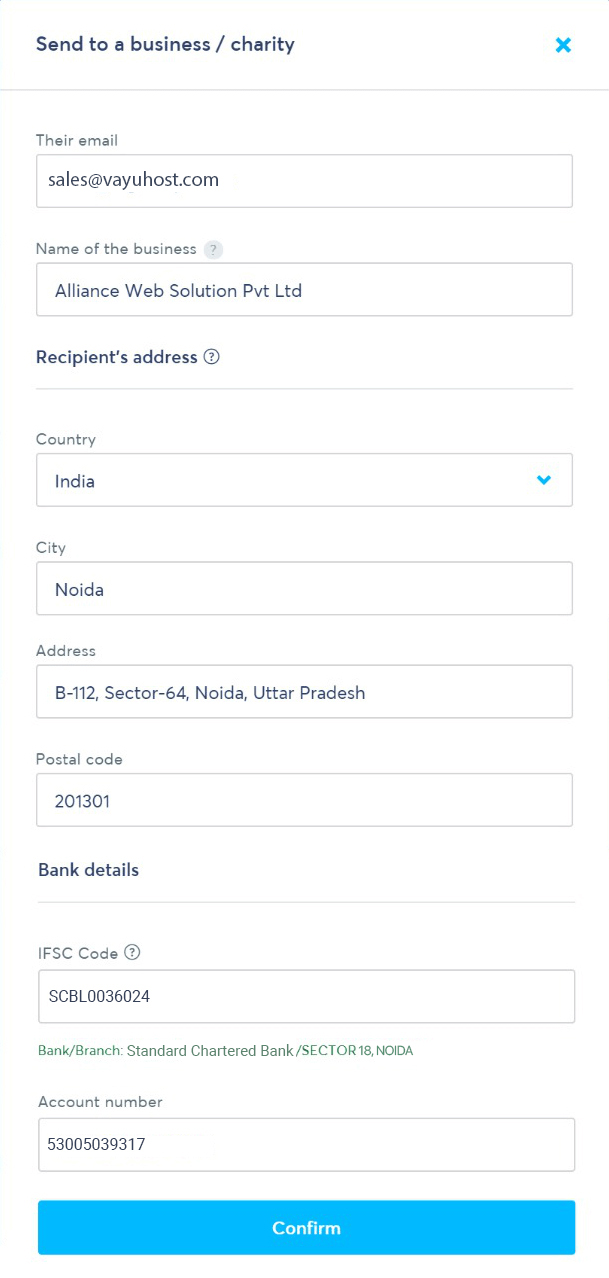
Task: Click the Bank/Branch Standard Chartered text
Action: click(225, 1051)
